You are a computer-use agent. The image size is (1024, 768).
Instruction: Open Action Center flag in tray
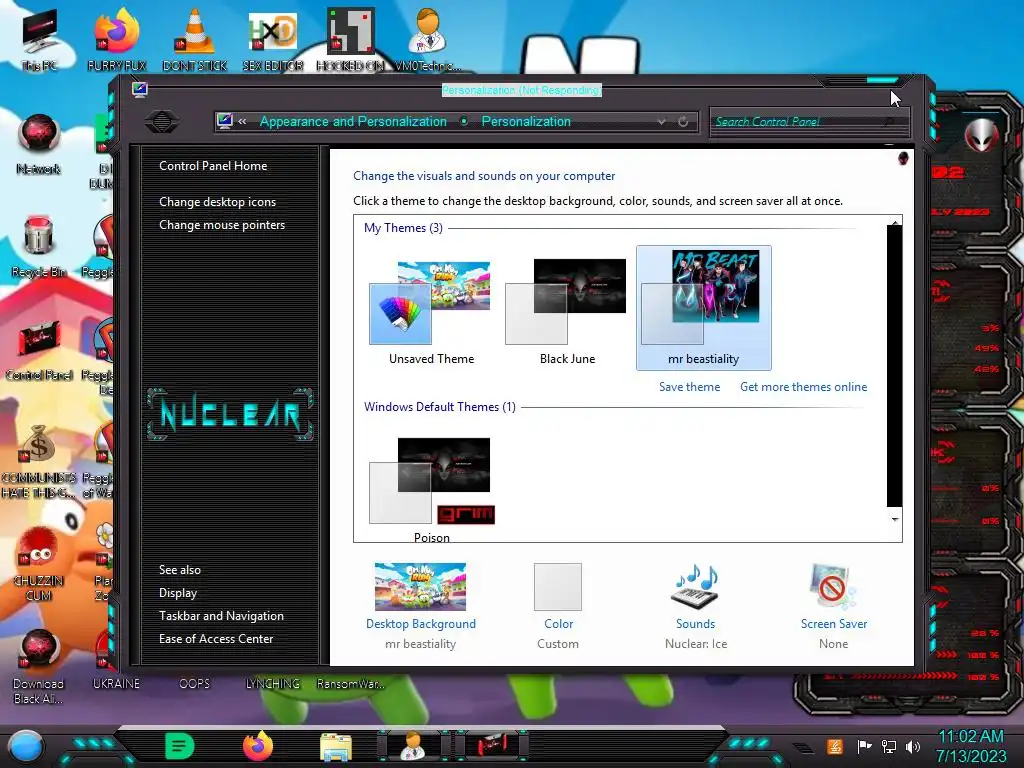click(x=865, y=746)
